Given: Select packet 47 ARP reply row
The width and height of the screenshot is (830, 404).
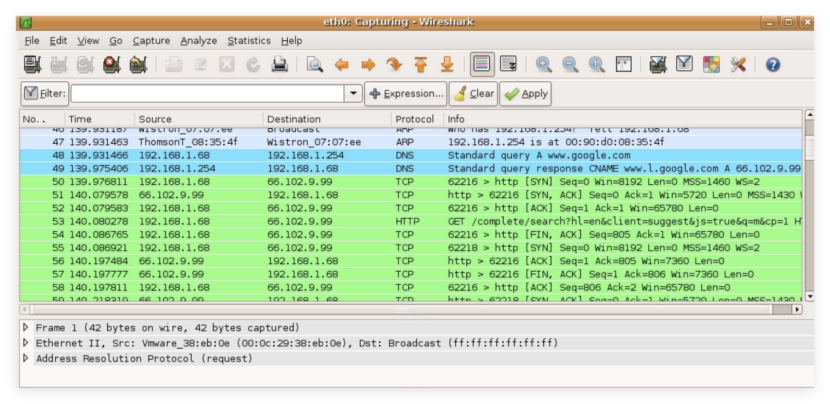Looking at the screenshot, I should [x=411, y=142].
